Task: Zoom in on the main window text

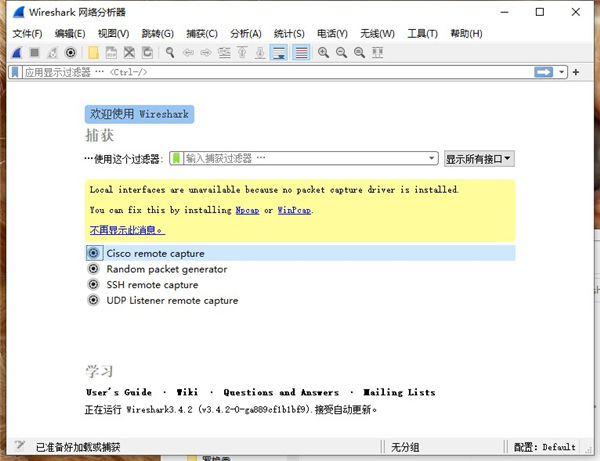Action: click(x=323, y=52)
